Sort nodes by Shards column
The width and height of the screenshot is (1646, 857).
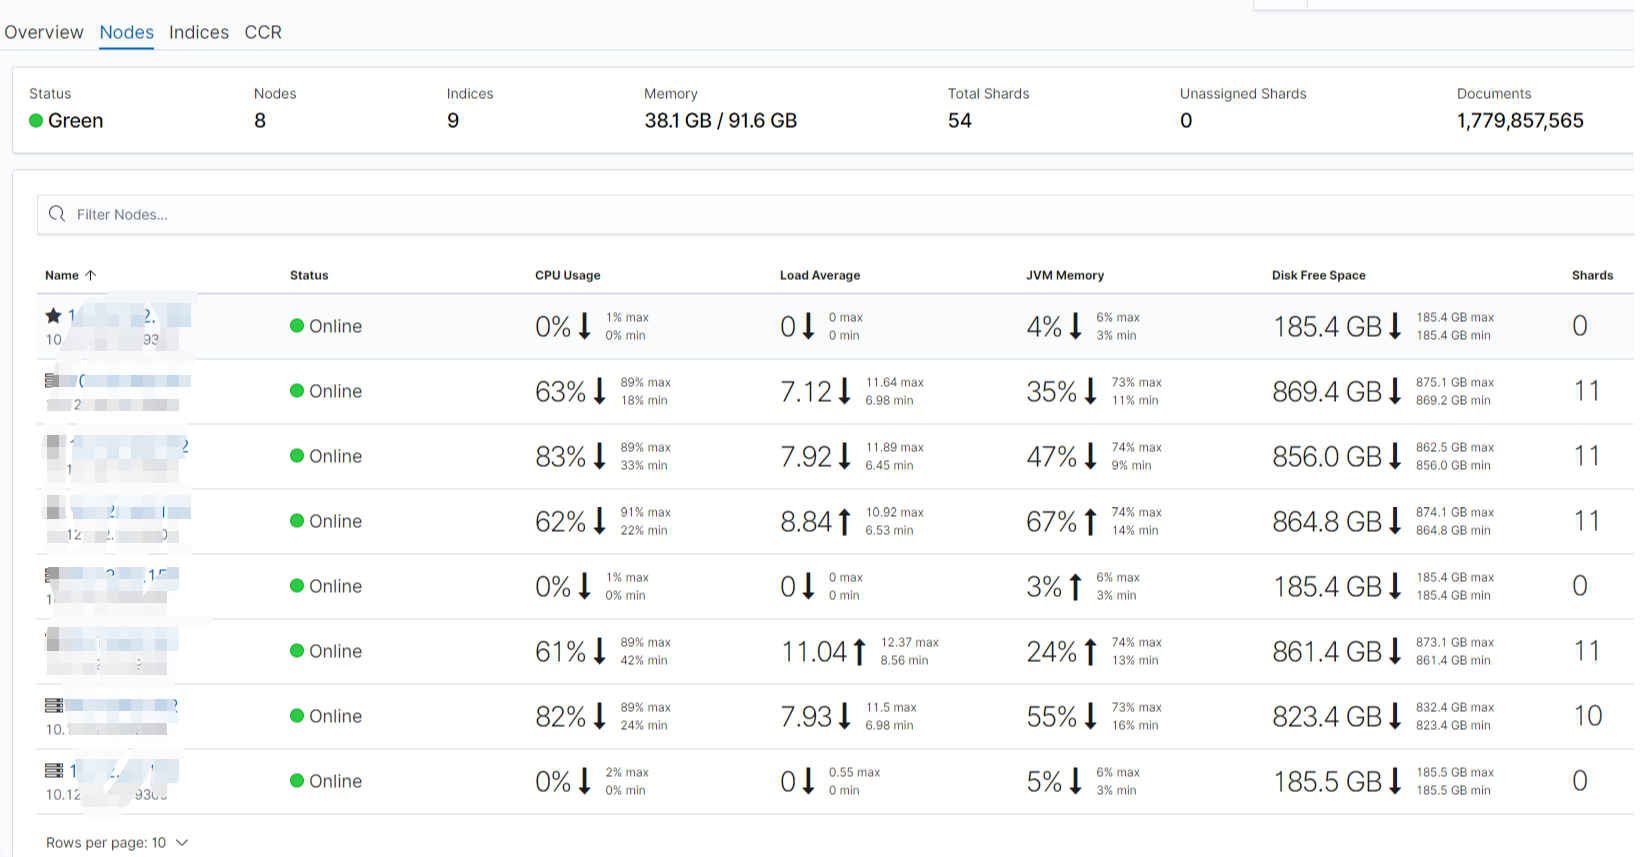click(x=1592, y=275)
